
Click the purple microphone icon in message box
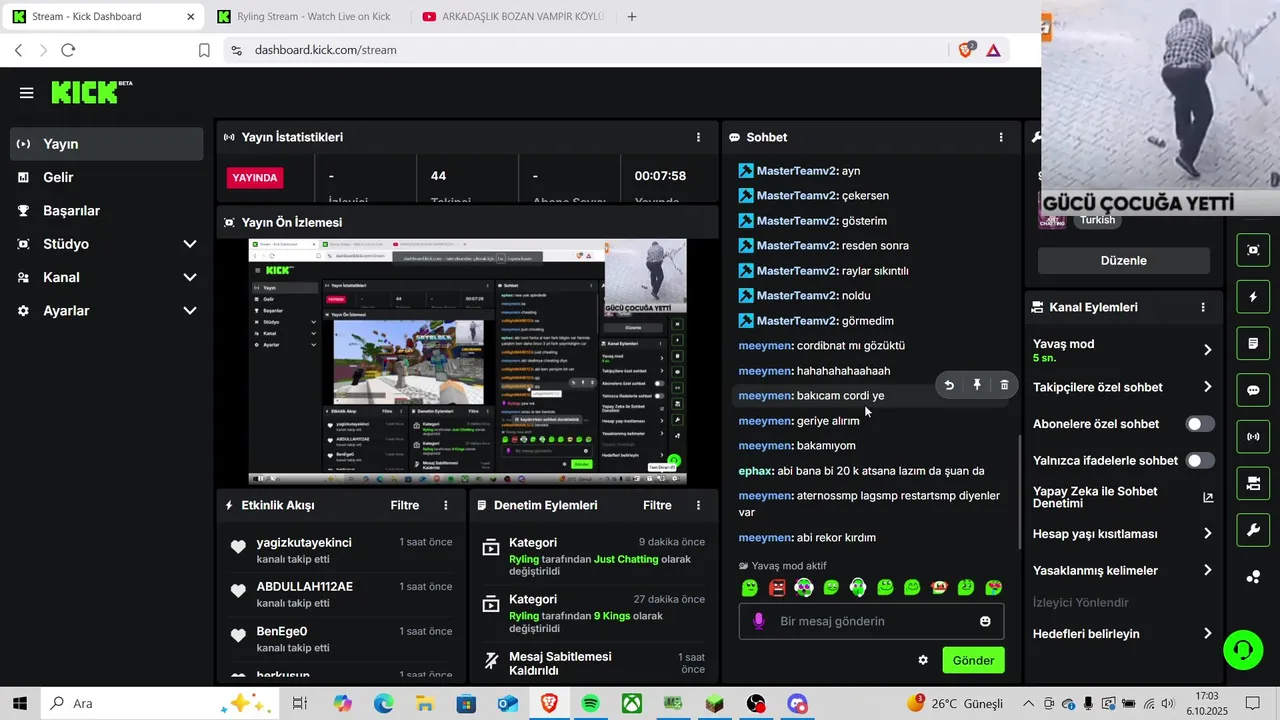758,621
